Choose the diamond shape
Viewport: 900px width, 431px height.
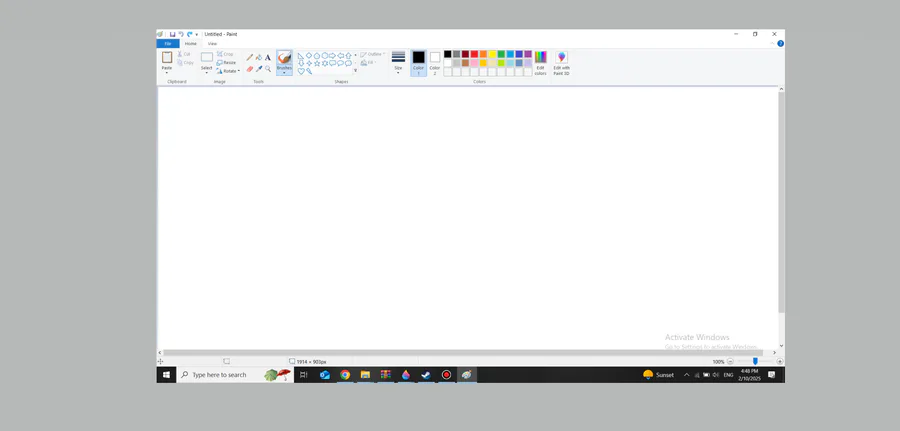click(x=309, y=56)
